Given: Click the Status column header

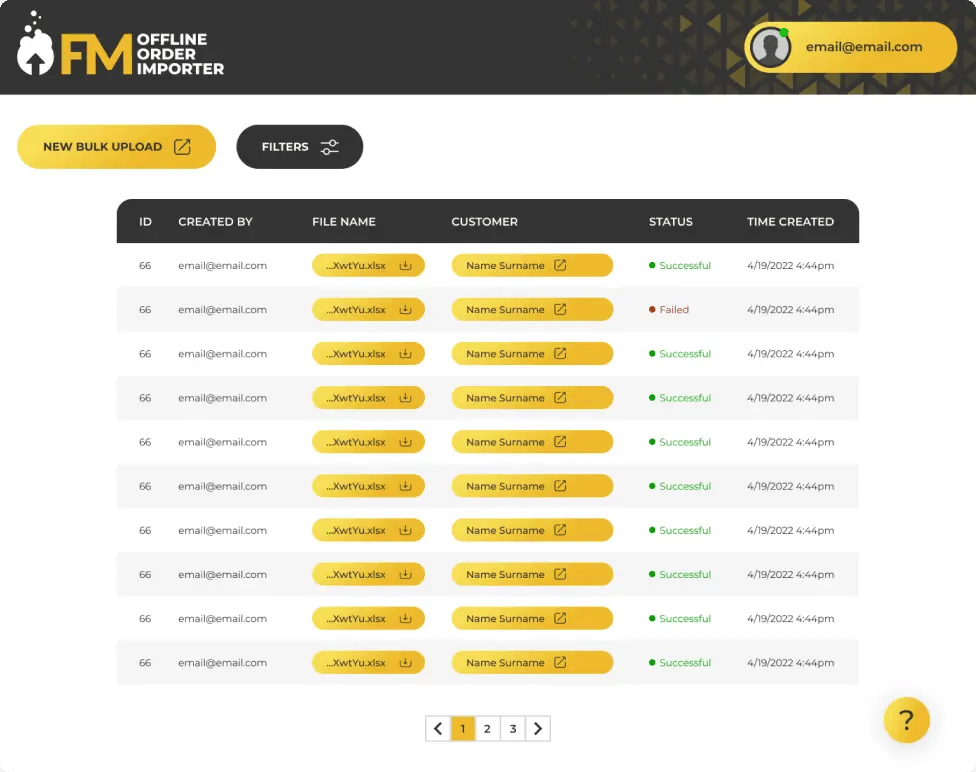Looking at the screenshot, I should (x=670, y=222).
